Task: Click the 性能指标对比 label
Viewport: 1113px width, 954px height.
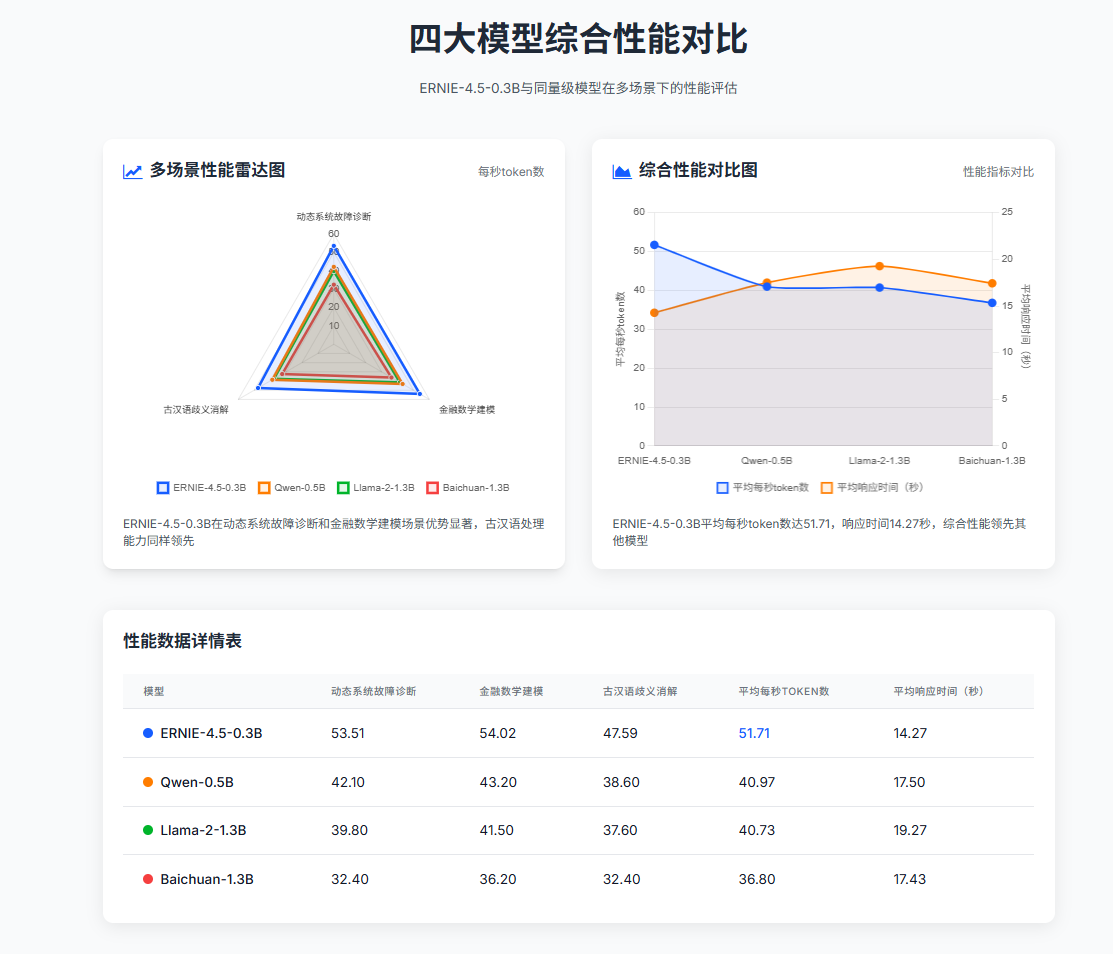Action: point(998,172)
